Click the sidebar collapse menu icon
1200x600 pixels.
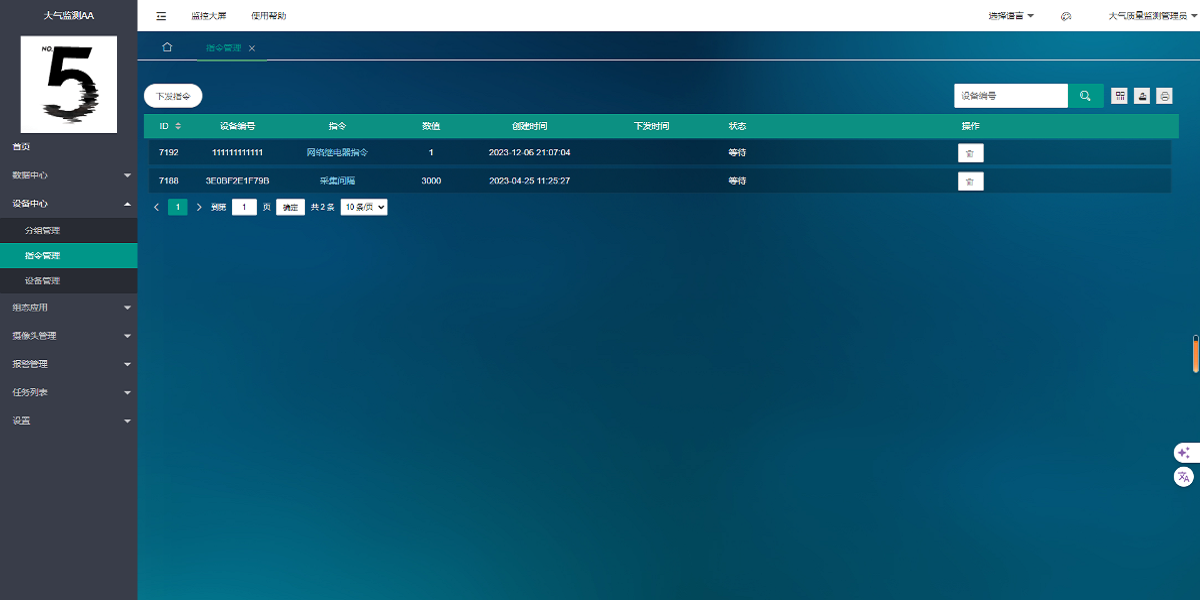(161, 16)
